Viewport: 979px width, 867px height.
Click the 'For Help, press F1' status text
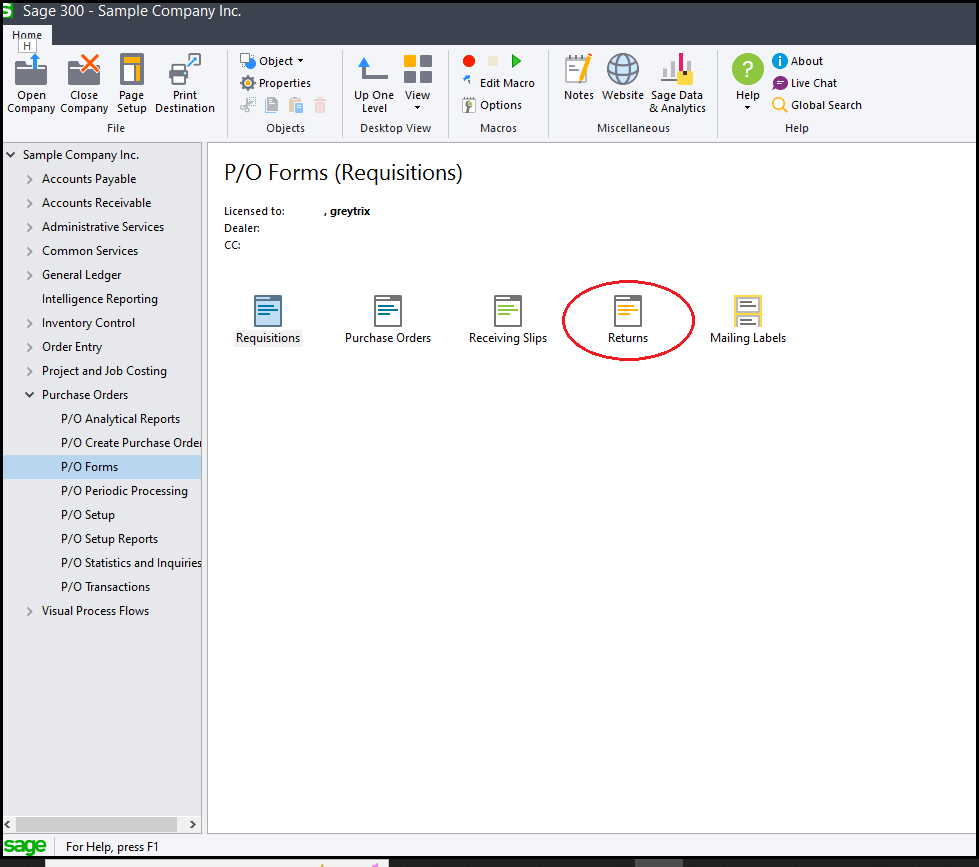pyautogui.click(x=112, y=847)
